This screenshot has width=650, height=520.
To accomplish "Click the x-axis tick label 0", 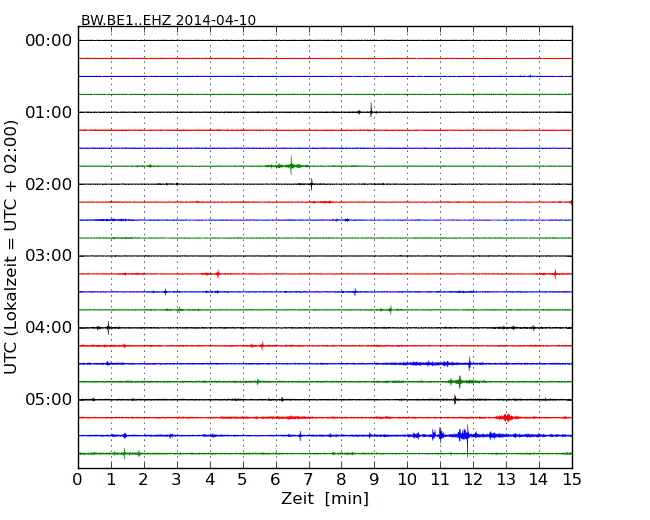I will point(78,479).
